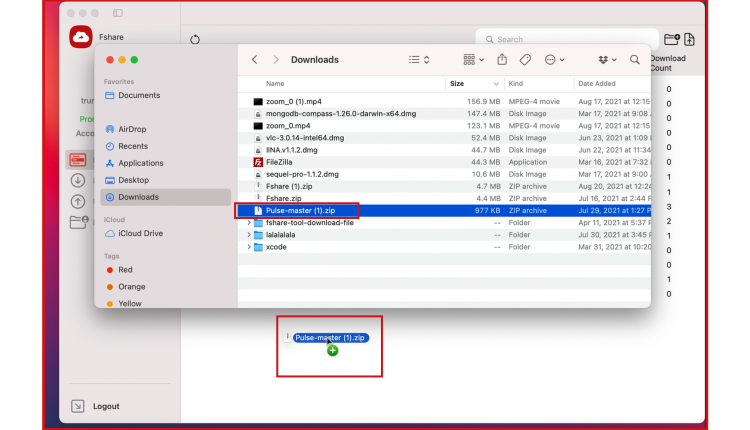This screenshot has width=750, height=430.
Task: Open the Finder action (ellipsis) menu
Action: click(x=554, y=59)
